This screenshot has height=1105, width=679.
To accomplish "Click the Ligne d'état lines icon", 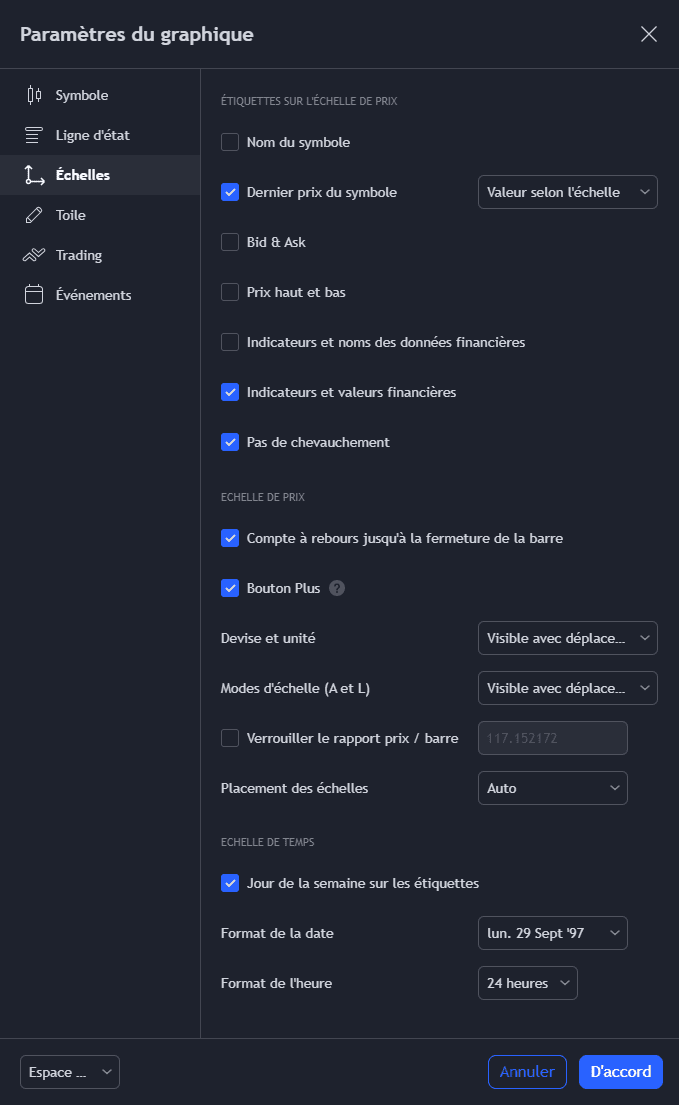I will (34, 135).
